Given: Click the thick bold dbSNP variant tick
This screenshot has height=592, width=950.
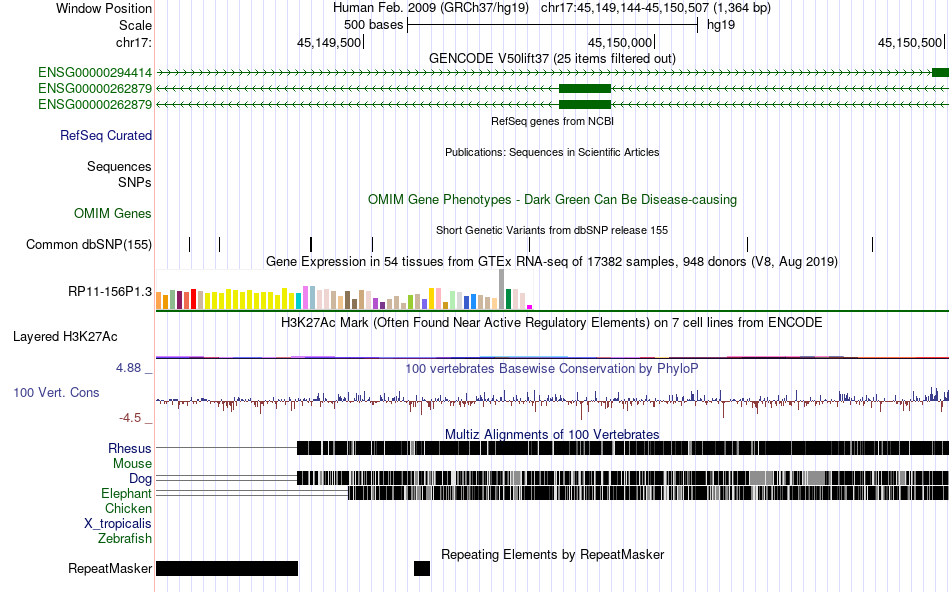Looking at the screenshot, I should (x=311, y=244).
